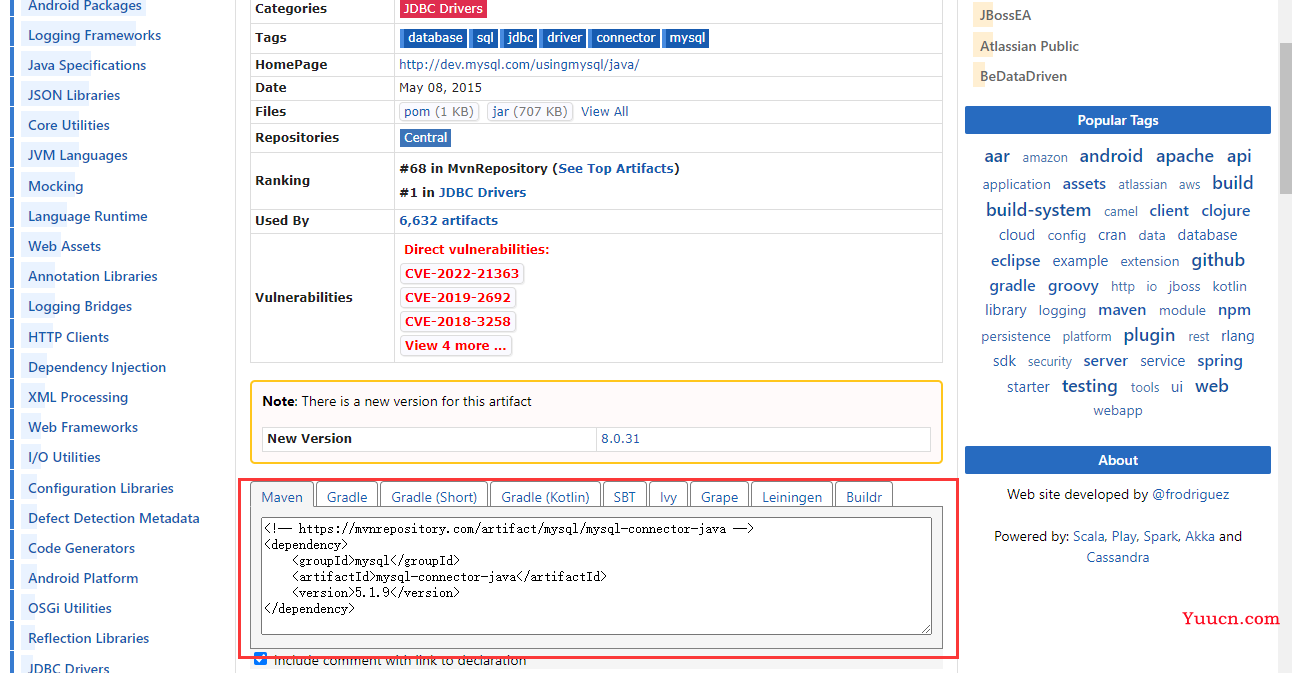Screen dimensions: 1292x673
Task: Open vulnerability CVE-2022-21363
Action: coord(462,273)
